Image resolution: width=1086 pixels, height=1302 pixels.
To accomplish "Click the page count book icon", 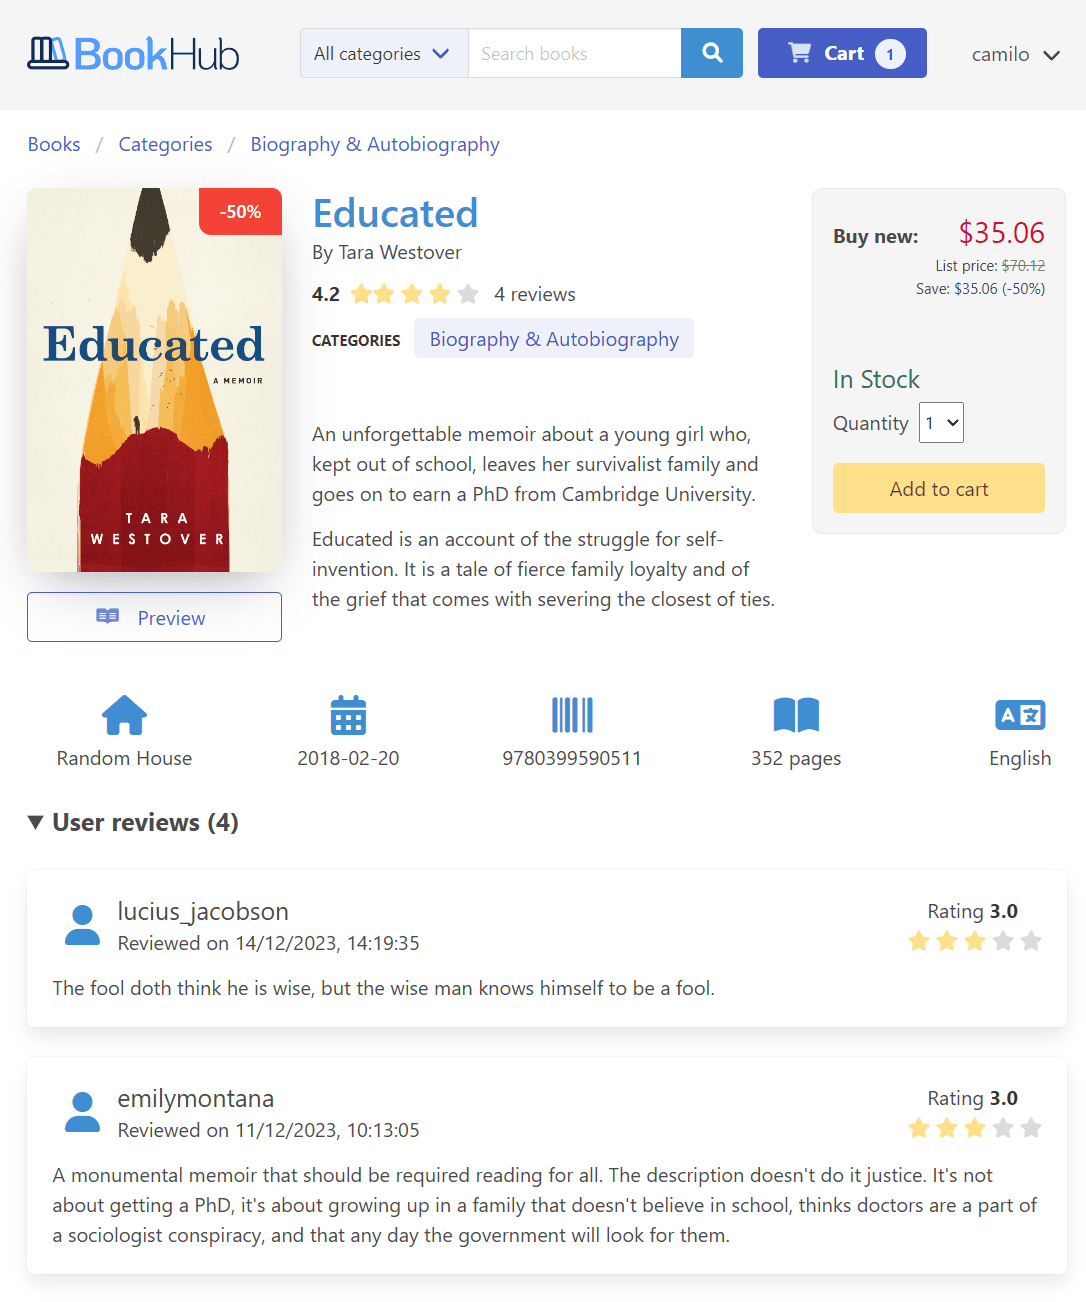I will tap(795, 715).
